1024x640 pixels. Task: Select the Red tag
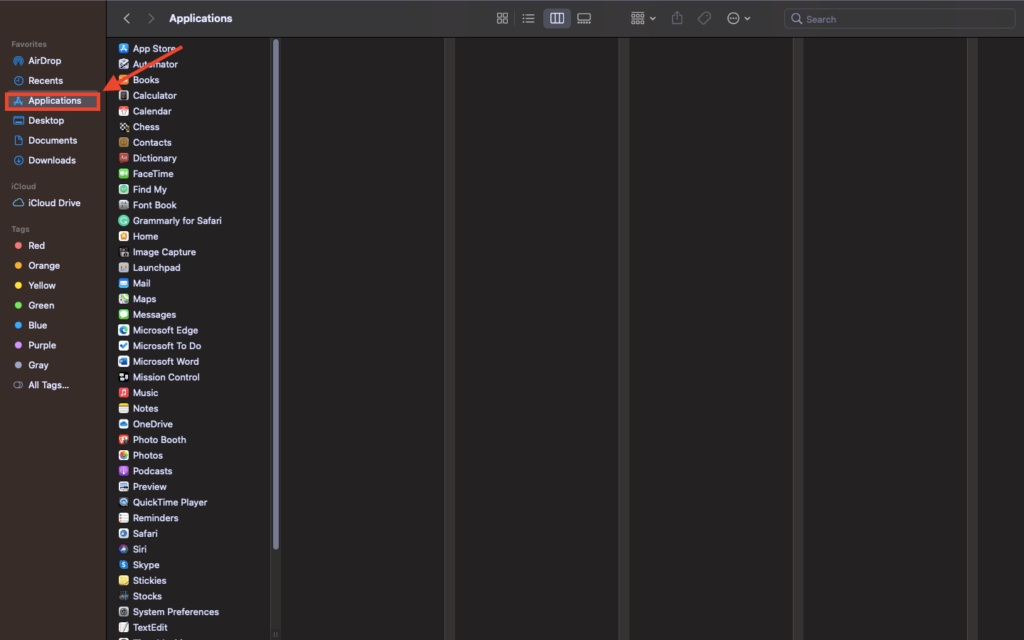pos(36,246)
